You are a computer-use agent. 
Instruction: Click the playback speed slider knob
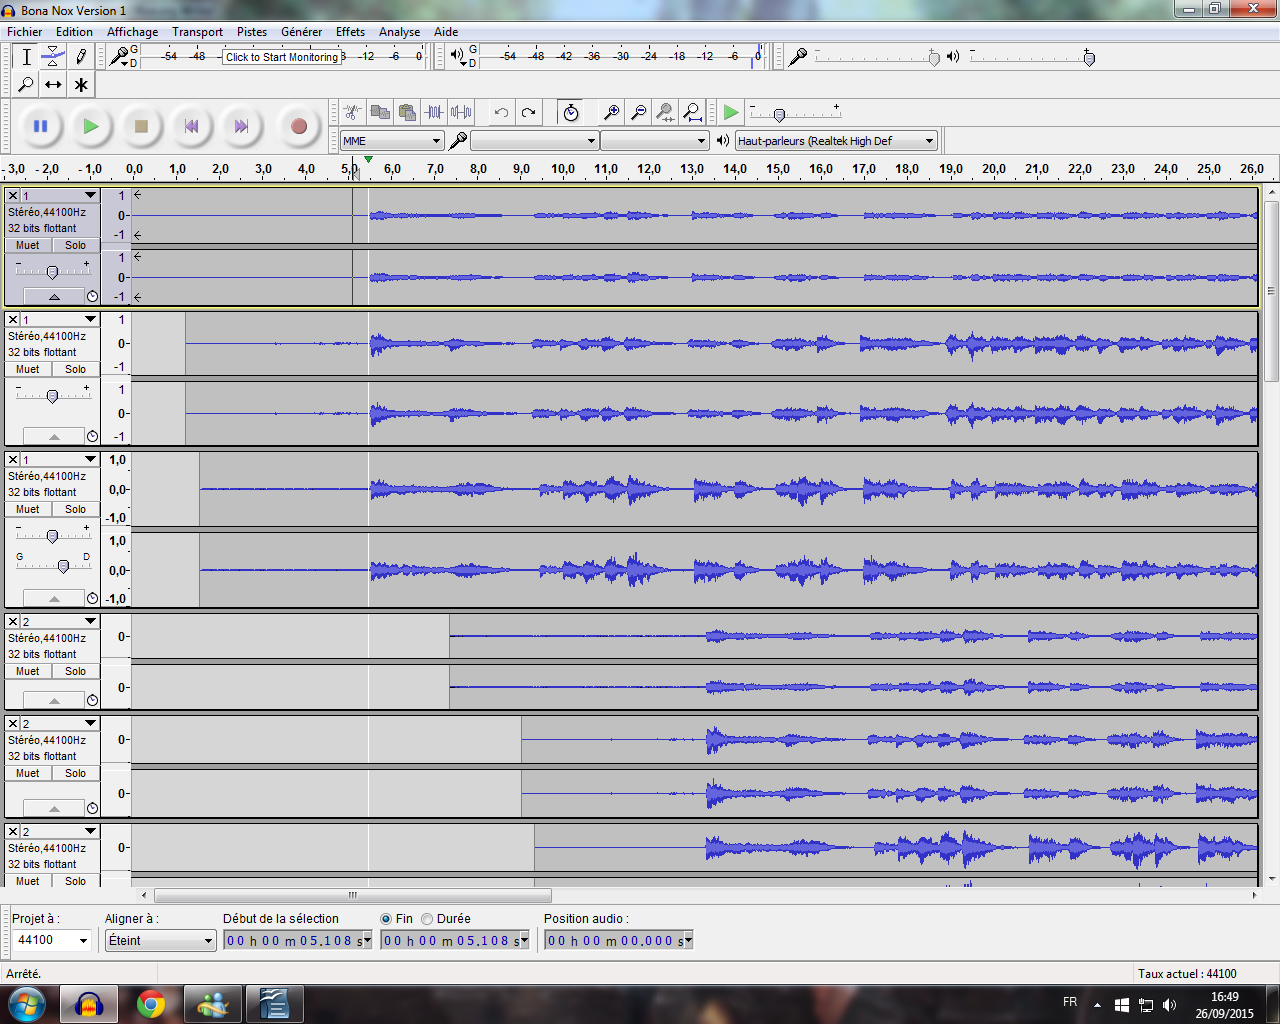point(779,115)
